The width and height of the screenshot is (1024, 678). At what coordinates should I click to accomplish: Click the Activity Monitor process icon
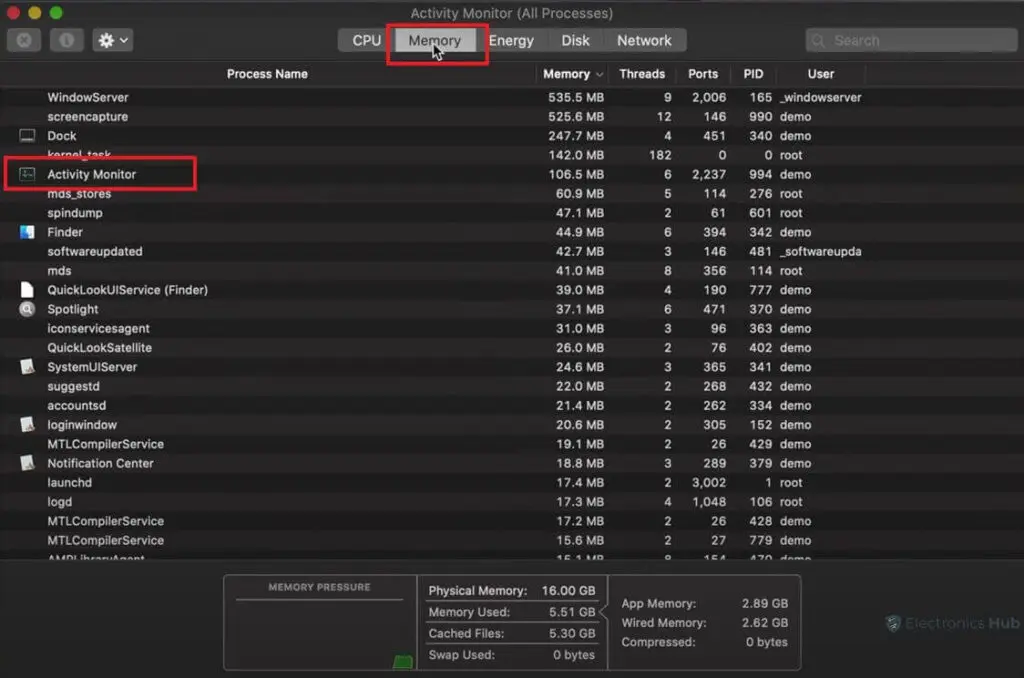point(27,174)
